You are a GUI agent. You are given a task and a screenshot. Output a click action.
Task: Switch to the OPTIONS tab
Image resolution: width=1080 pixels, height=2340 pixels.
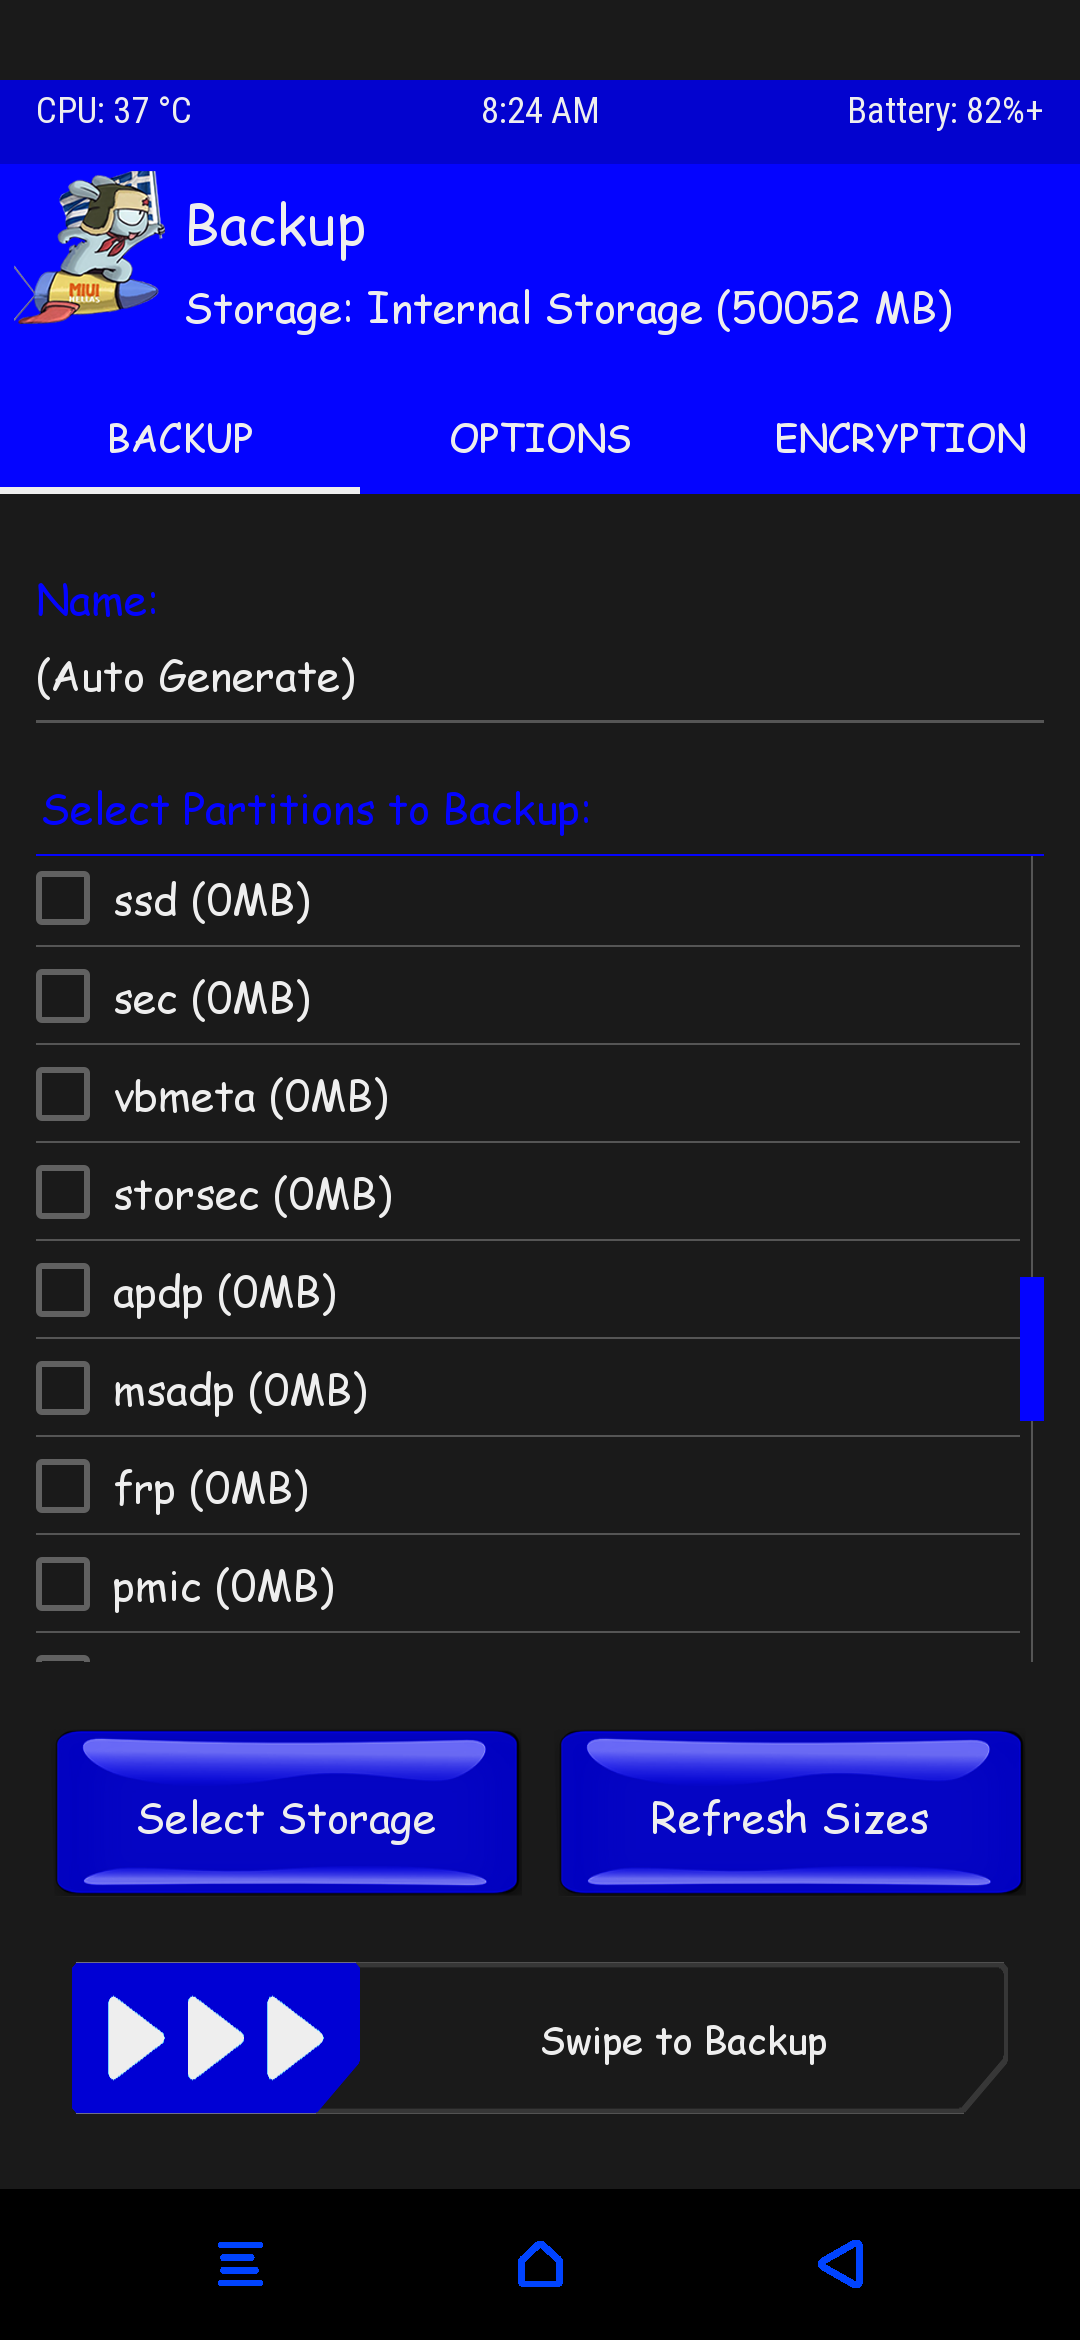[540, 438]
